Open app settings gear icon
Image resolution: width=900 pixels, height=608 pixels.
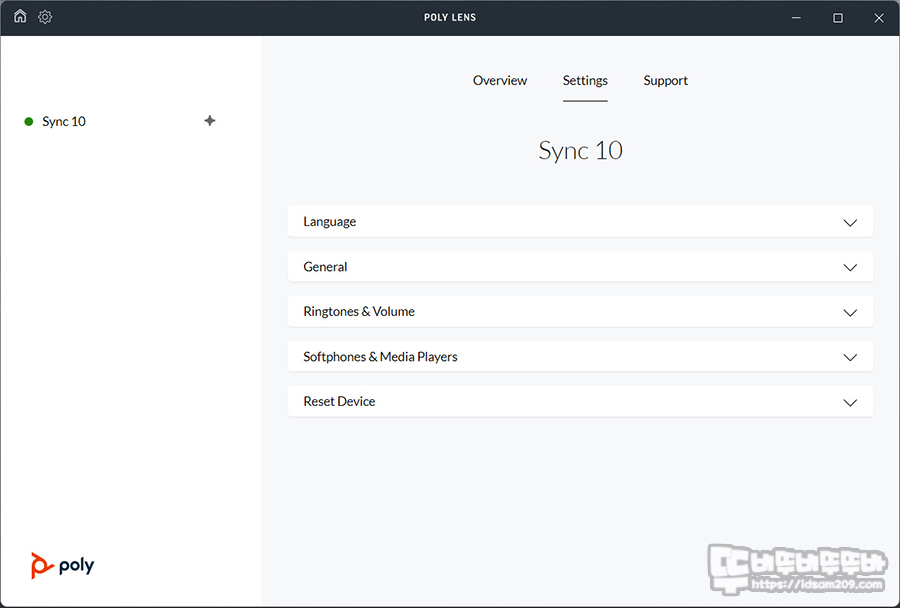click(x=45, y=17)
